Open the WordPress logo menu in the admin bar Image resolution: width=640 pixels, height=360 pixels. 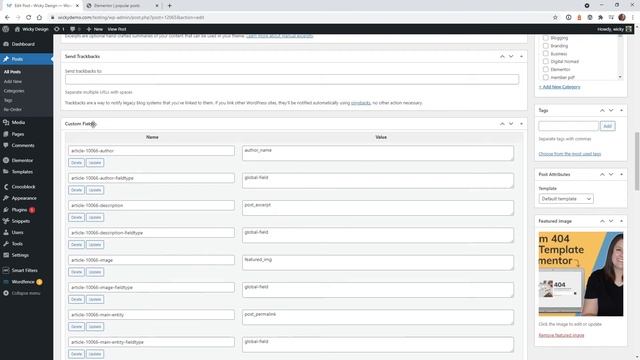(x=6, y=29)
